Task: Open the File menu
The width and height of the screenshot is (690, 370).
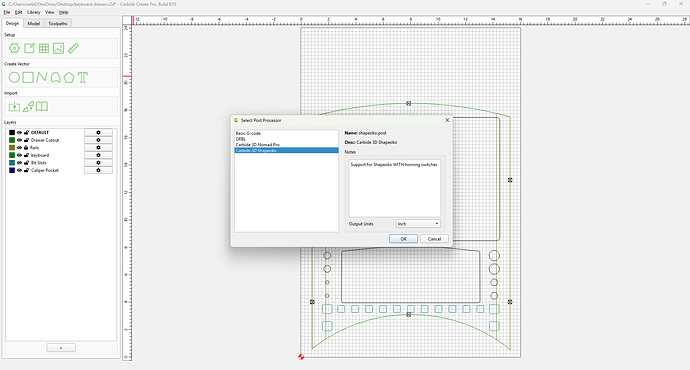Action: click(x=7, y=12)
